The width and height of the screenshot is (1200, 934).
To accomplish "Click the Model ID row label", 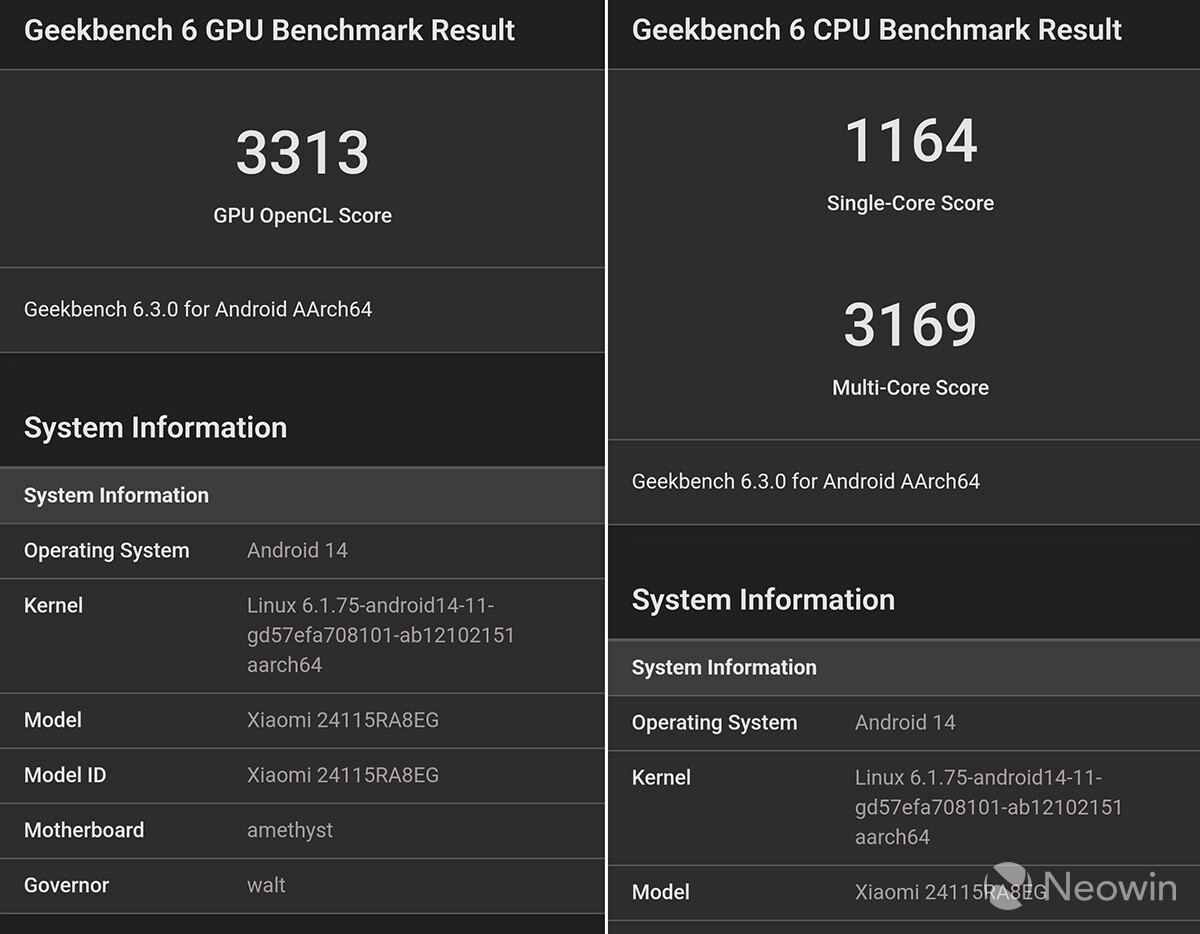I will tap(65, 775).
